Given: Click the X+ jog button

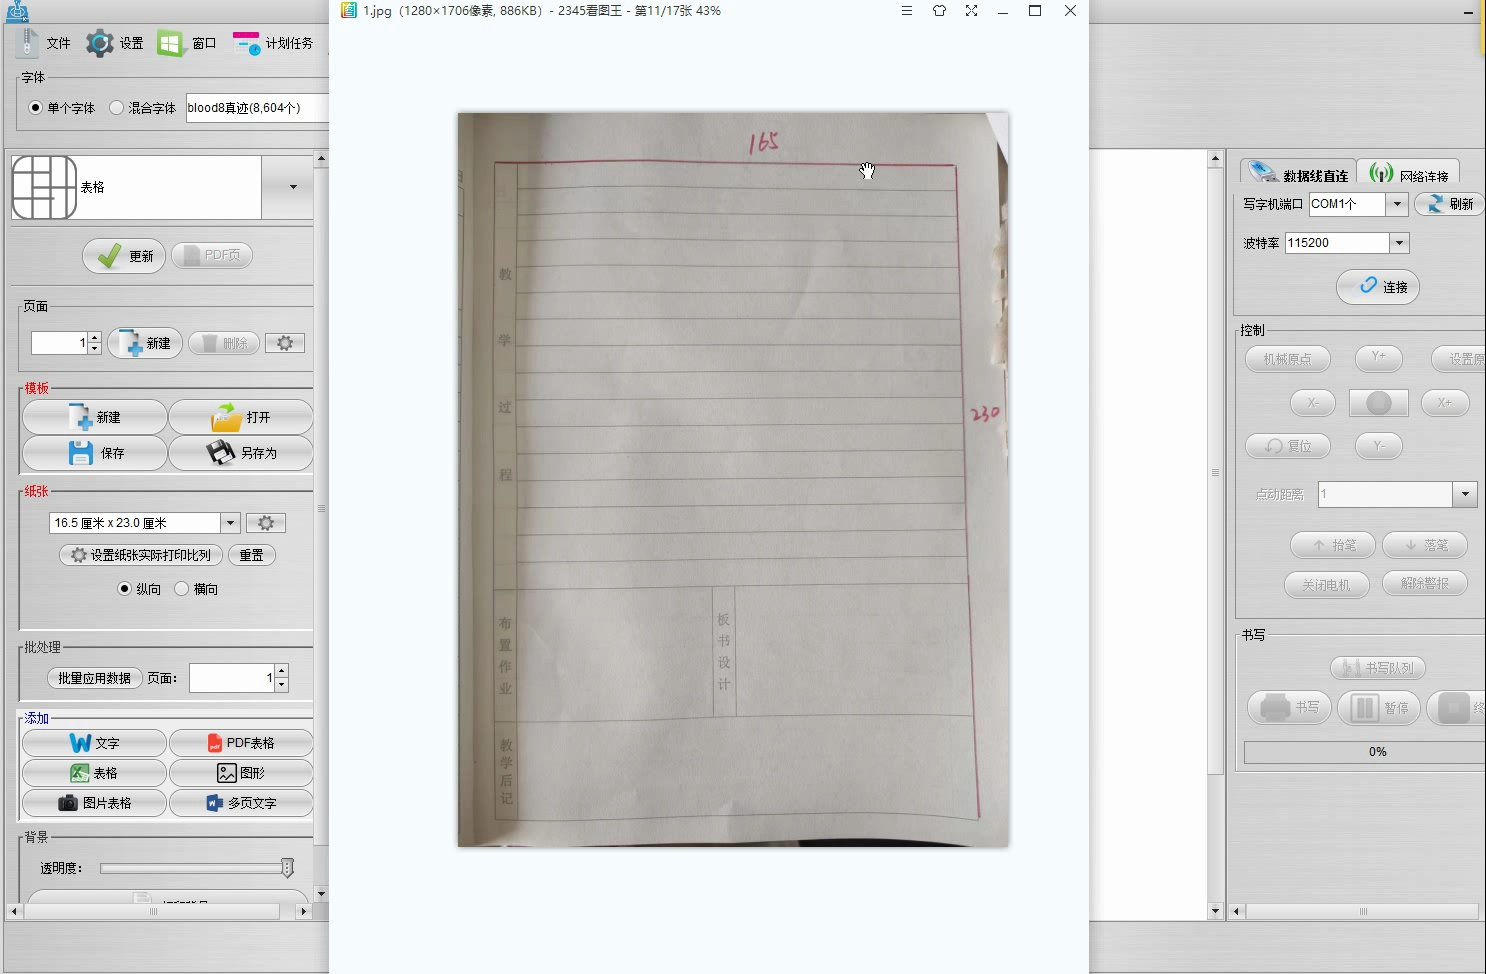Looking at the screenshot, I should point(1445,403).
